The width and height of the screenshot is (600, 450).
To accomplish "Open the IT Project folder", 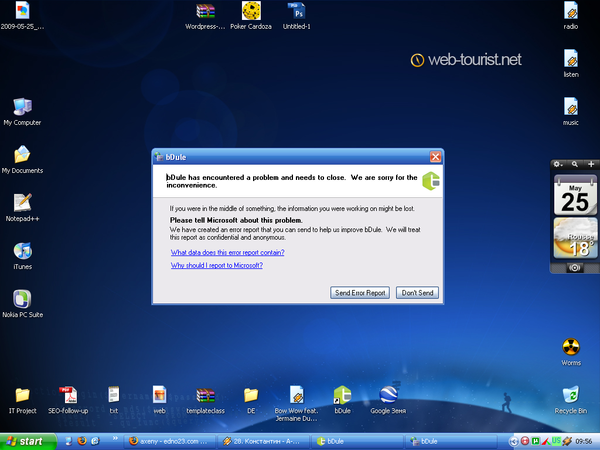I will (22, 400).
